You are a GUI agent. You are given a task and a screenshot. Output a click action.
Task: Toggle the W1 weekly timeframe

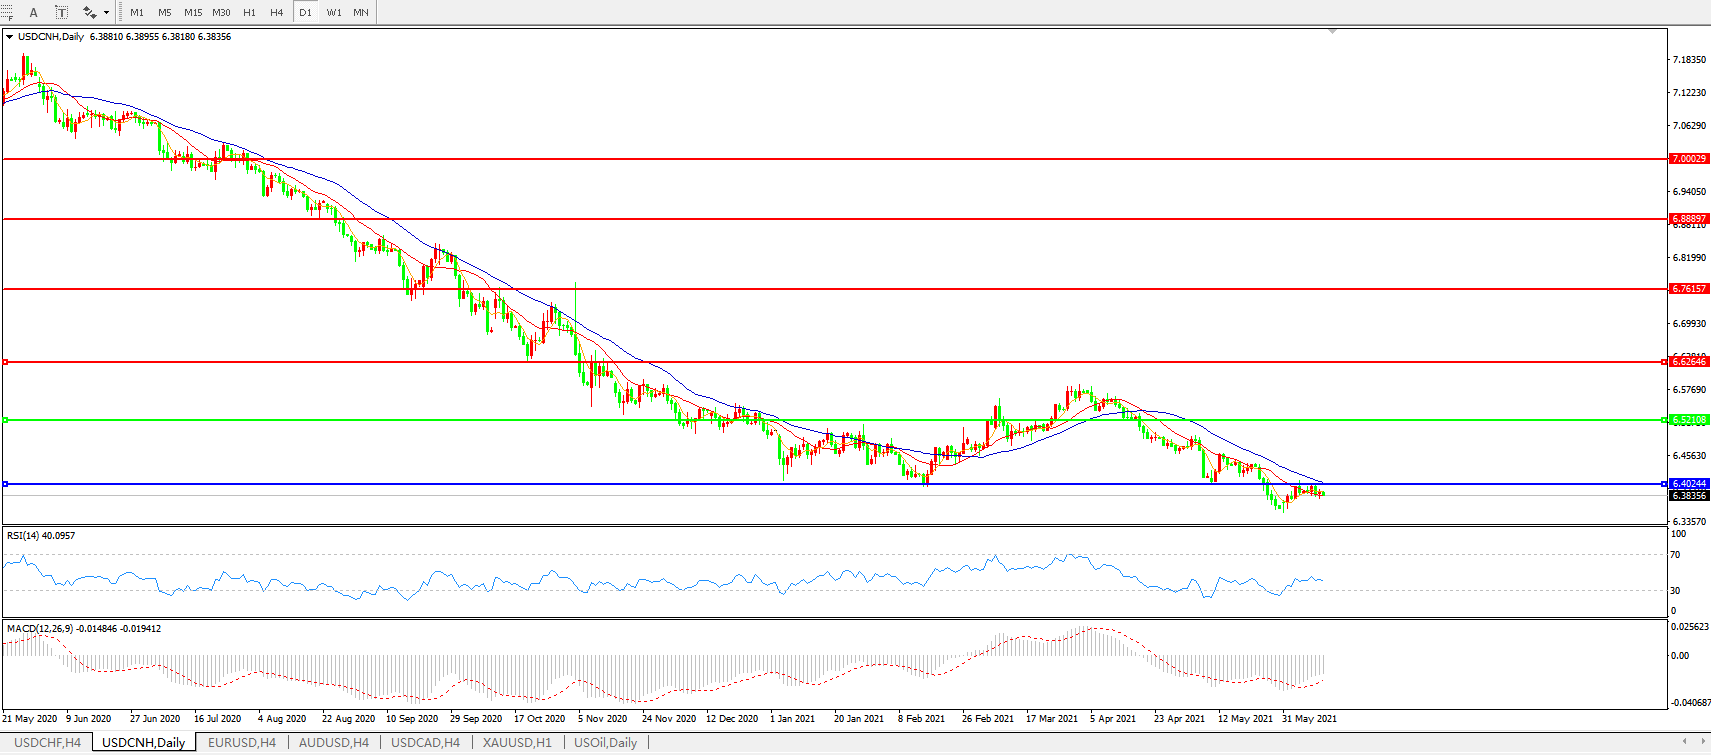click(334, 12)
